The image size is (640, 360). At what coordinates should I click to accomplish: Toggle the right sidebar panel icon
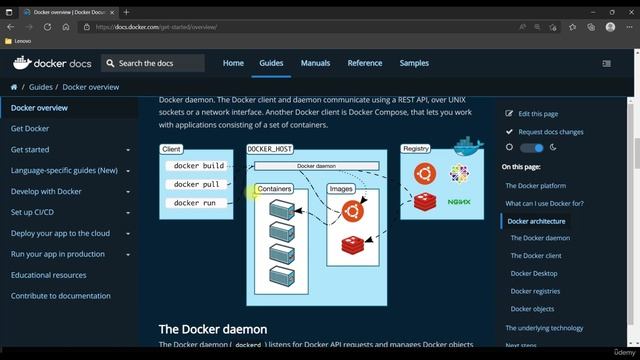pyautogui.click(x=607, y=63)
